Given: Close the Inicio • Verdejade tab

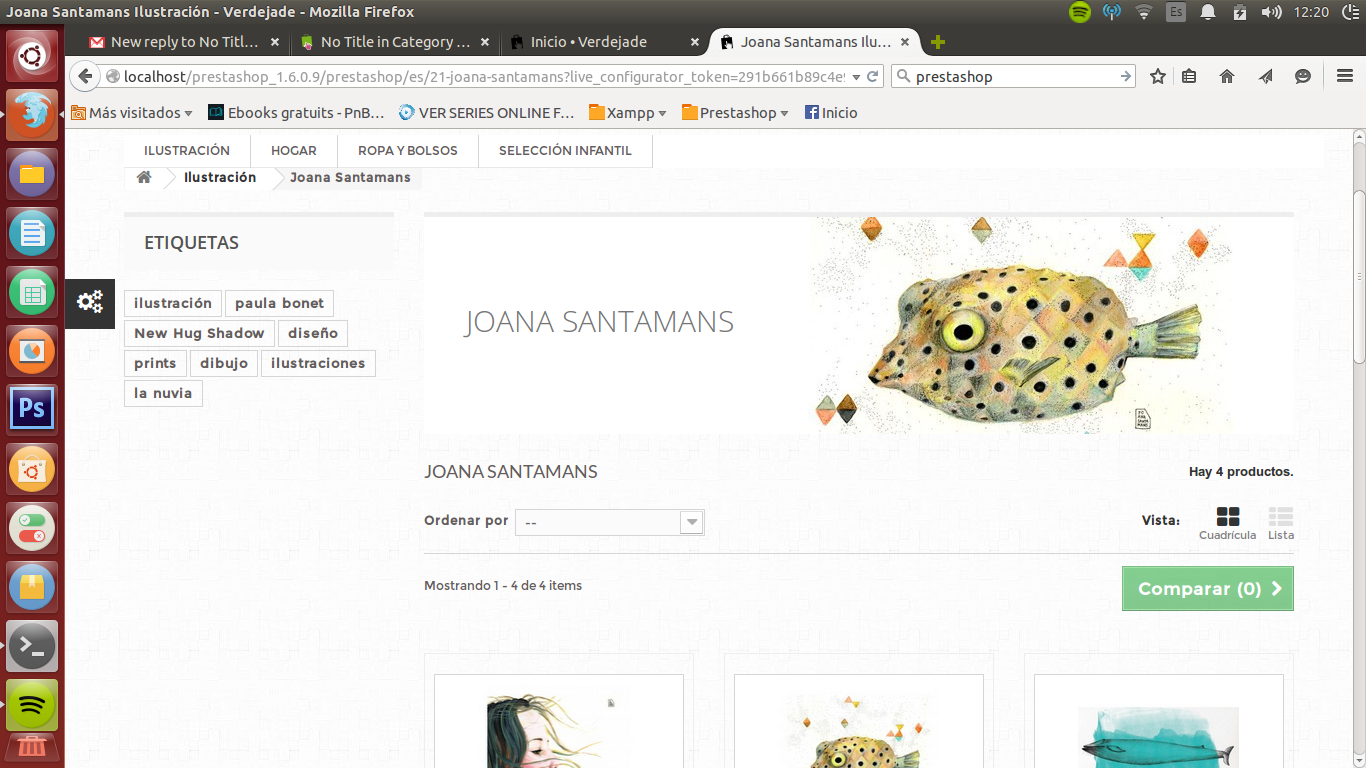Looking at the screenshot, I should (695, 42).
